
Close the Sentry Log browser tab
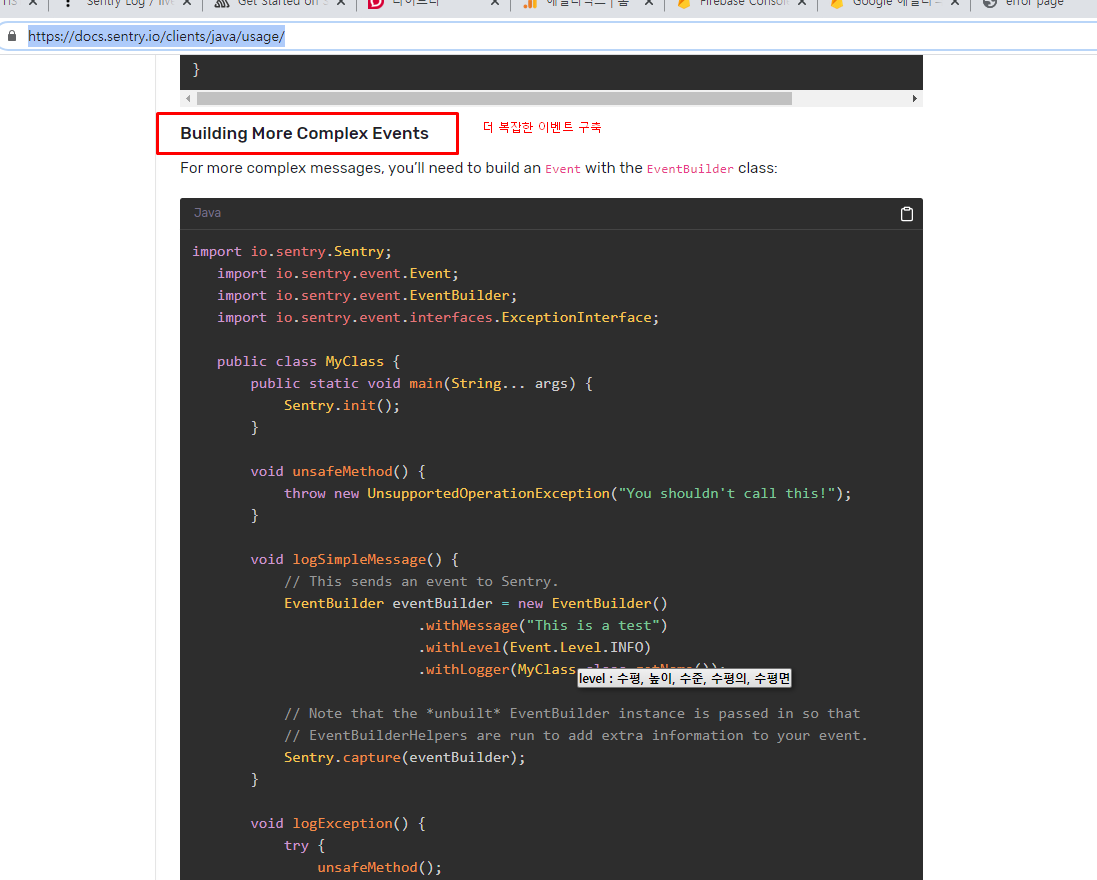tap(187, 3)
